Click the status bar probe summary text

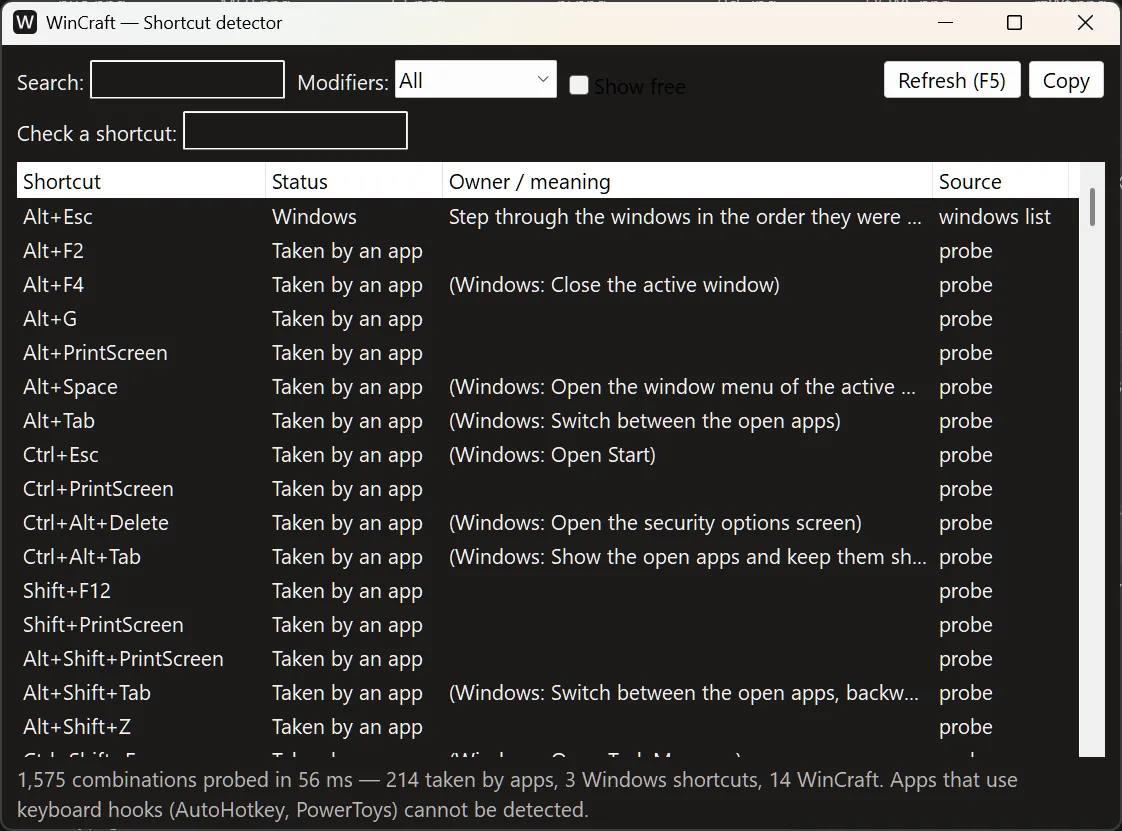coord(517,794)
